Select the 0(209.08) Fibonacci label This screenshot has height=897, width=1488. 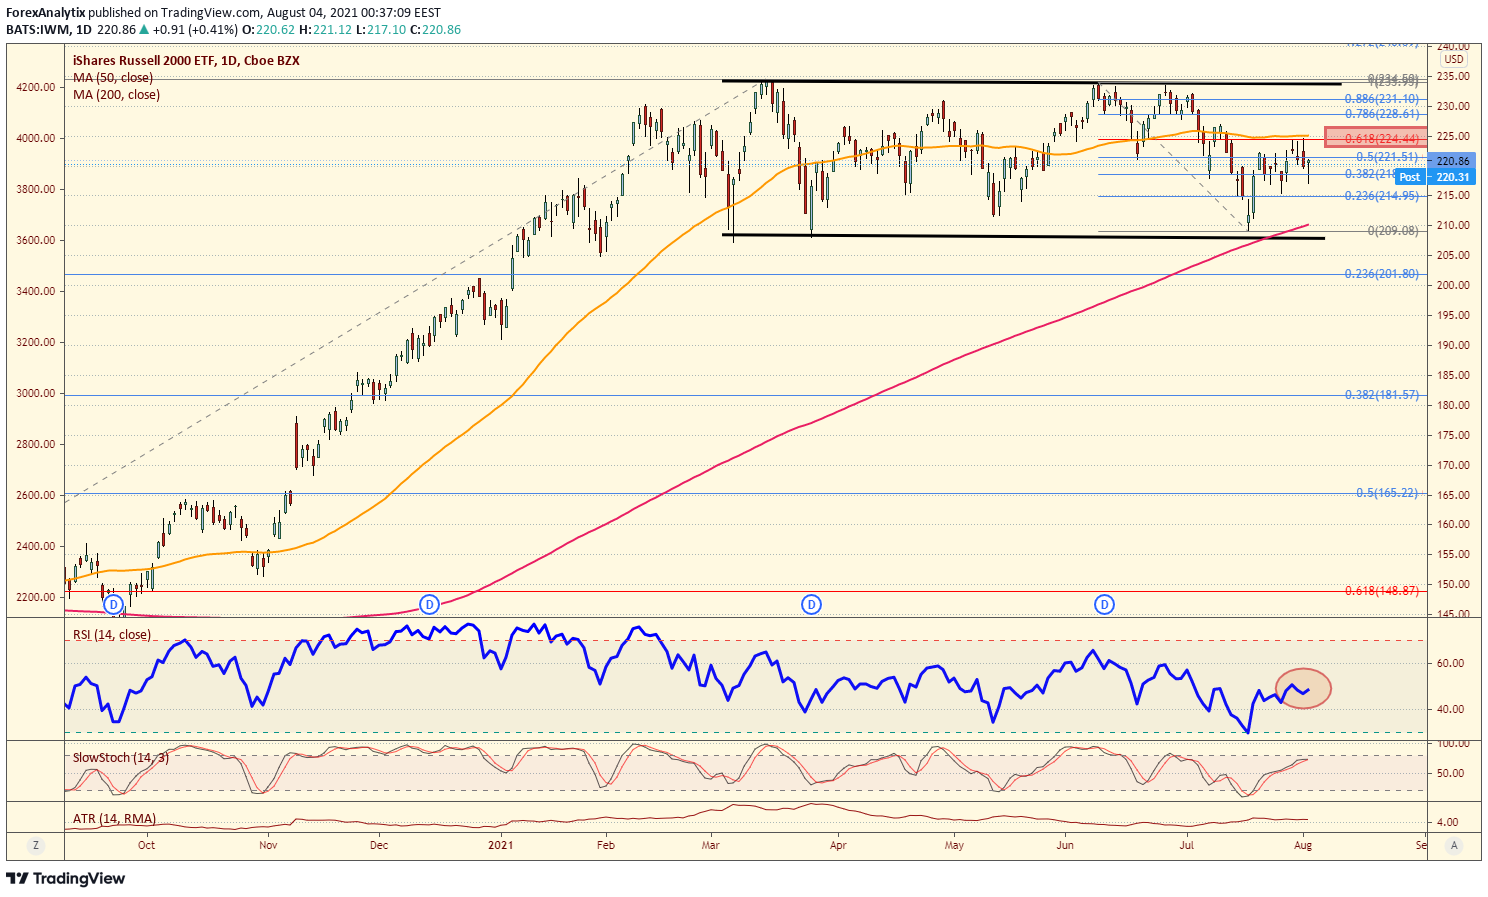pyautogui.click(x=1393, y=231)
